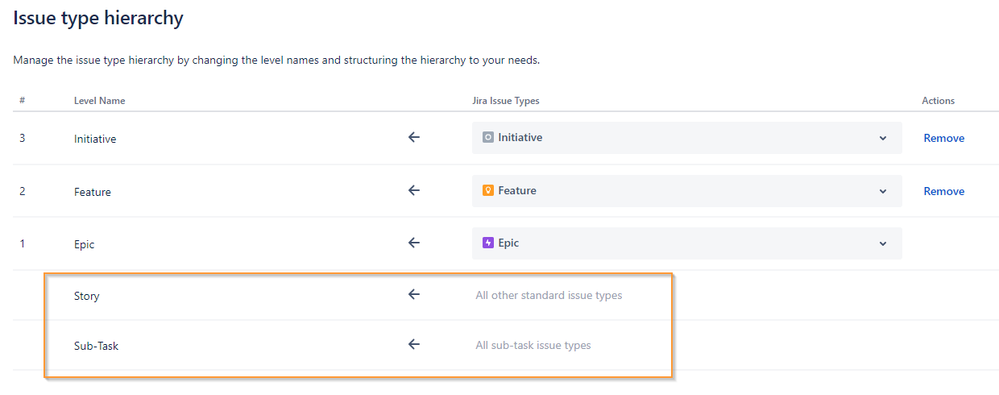Click the gray Initiative issue type icon
Image resolution: width=999 pixels, height=395 pixels.
click(x=488, y=137)
